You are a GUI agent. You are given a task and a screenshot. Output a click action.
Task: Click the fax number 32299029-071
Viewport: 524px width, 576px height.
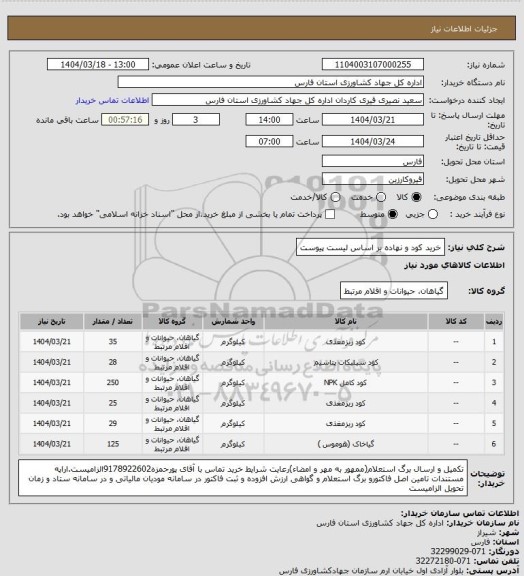click(458, 551)
